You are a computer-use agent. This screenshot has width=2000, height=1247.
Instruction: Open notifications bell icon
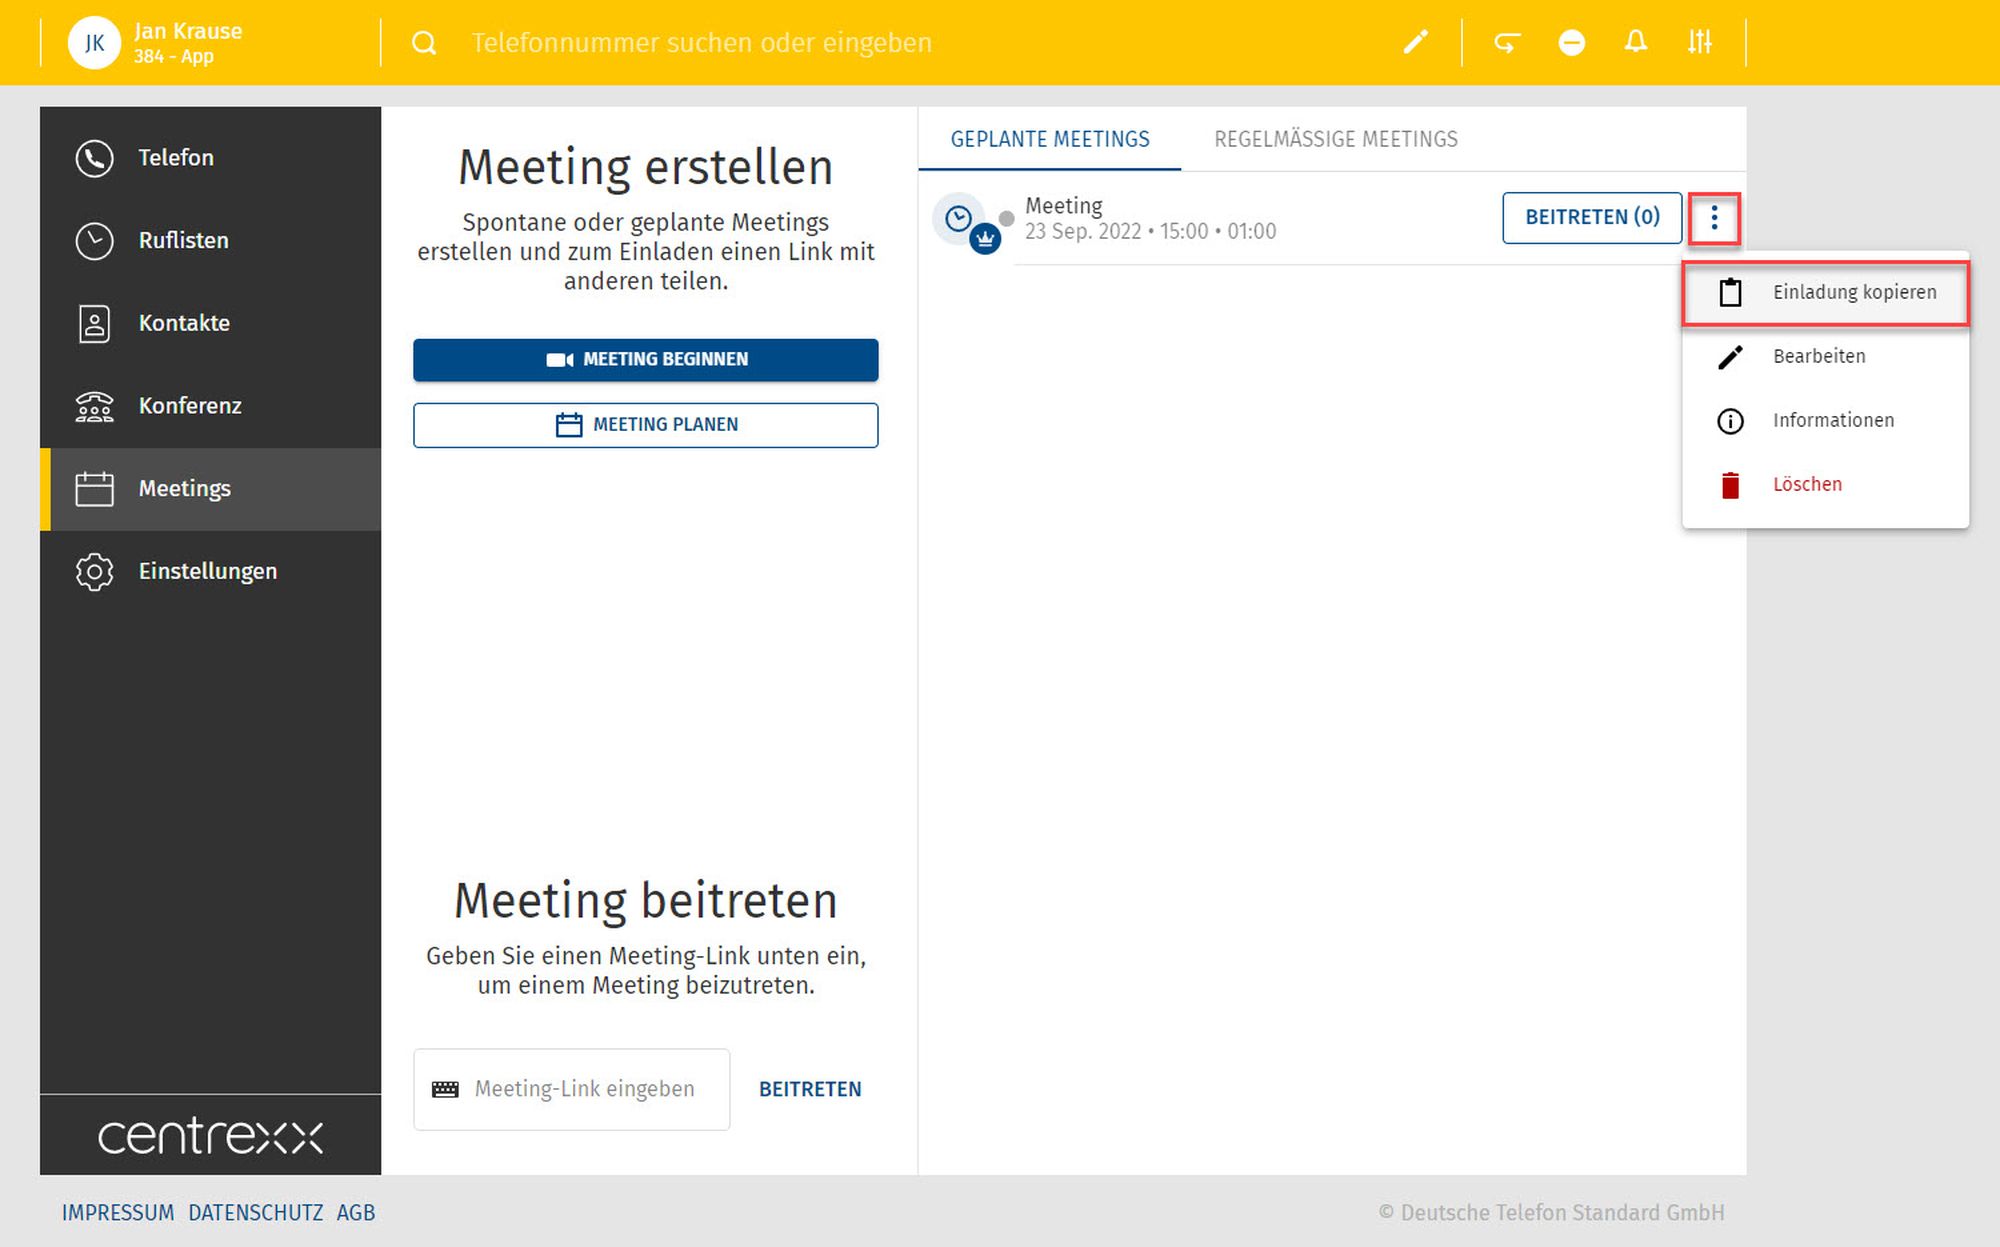pyautogui.click(x=1635, y=42)
